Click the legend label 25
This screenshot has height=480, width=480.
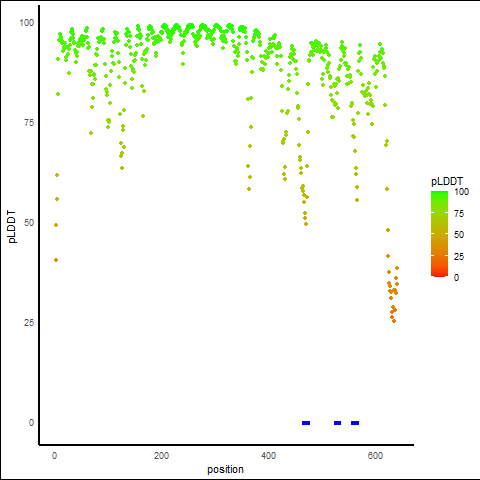pos(459,256)
